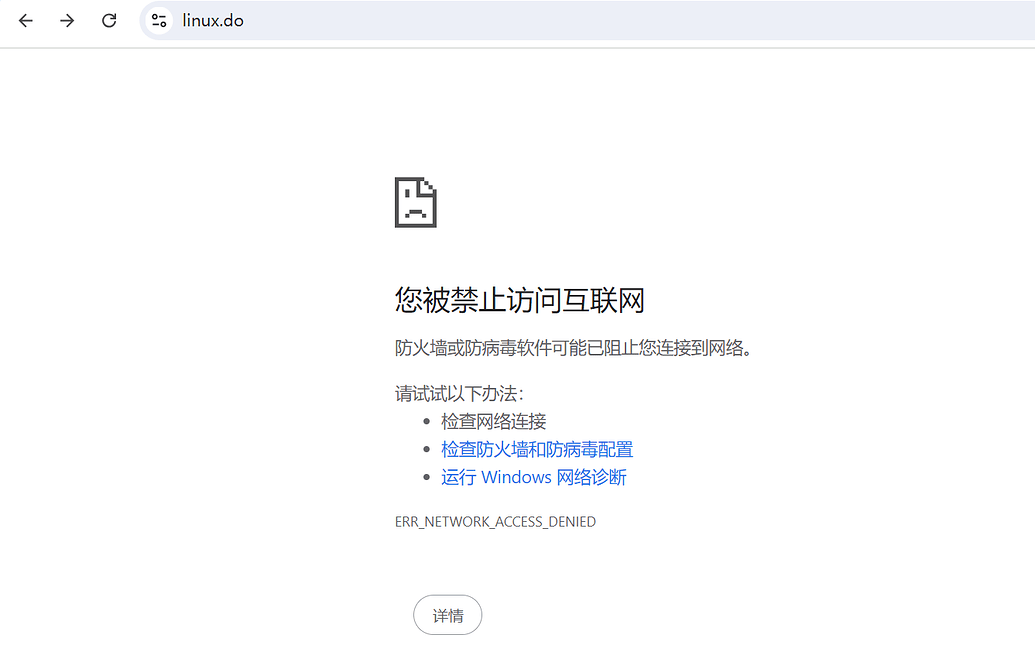This screenshot has width=1035, height=658.
Task: Open the 检查防火墙和防病毒配置 link
Action: pos(537,449)
